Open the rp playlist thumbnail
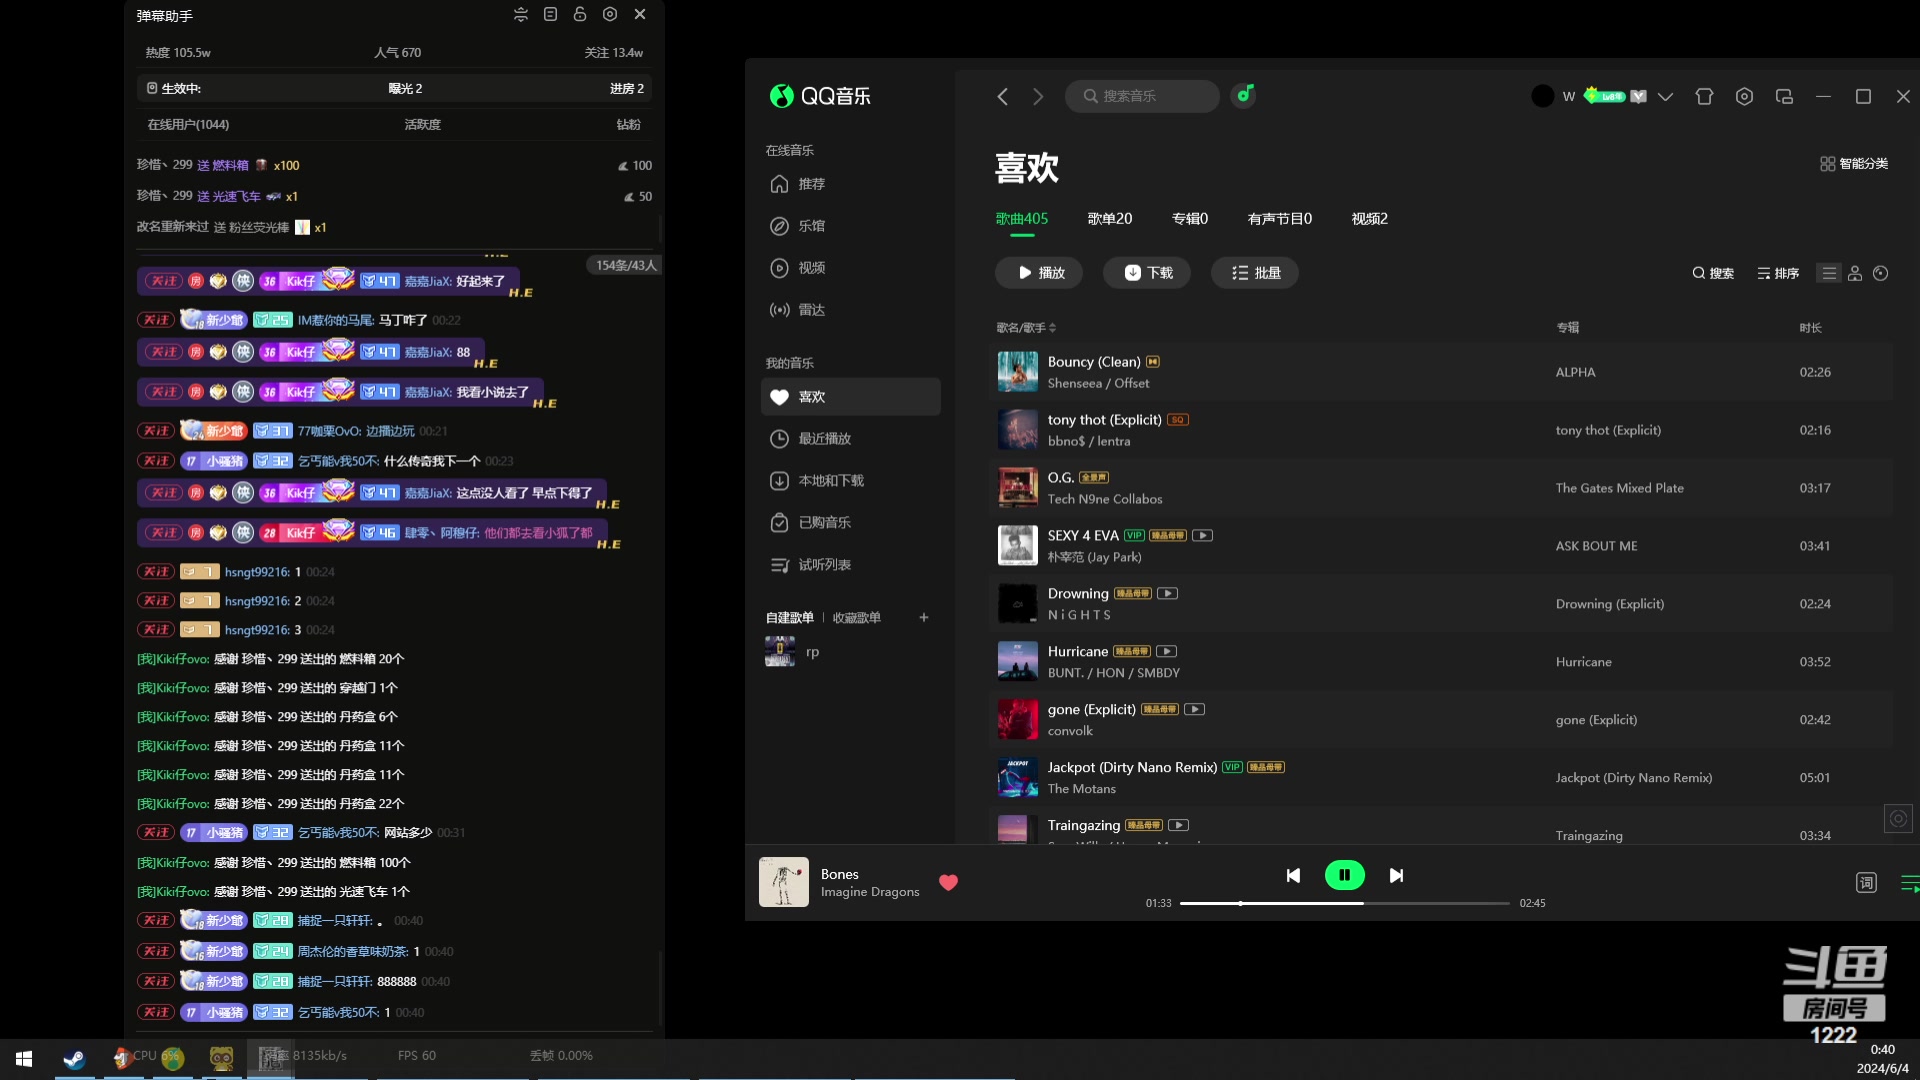This screenshot has height=1080, width=1920. [x=780, y=652]
